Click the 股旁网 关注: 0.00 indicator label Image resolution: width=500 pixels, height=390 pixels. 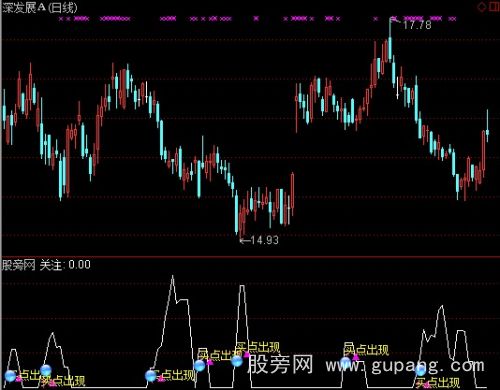point(46,265)
